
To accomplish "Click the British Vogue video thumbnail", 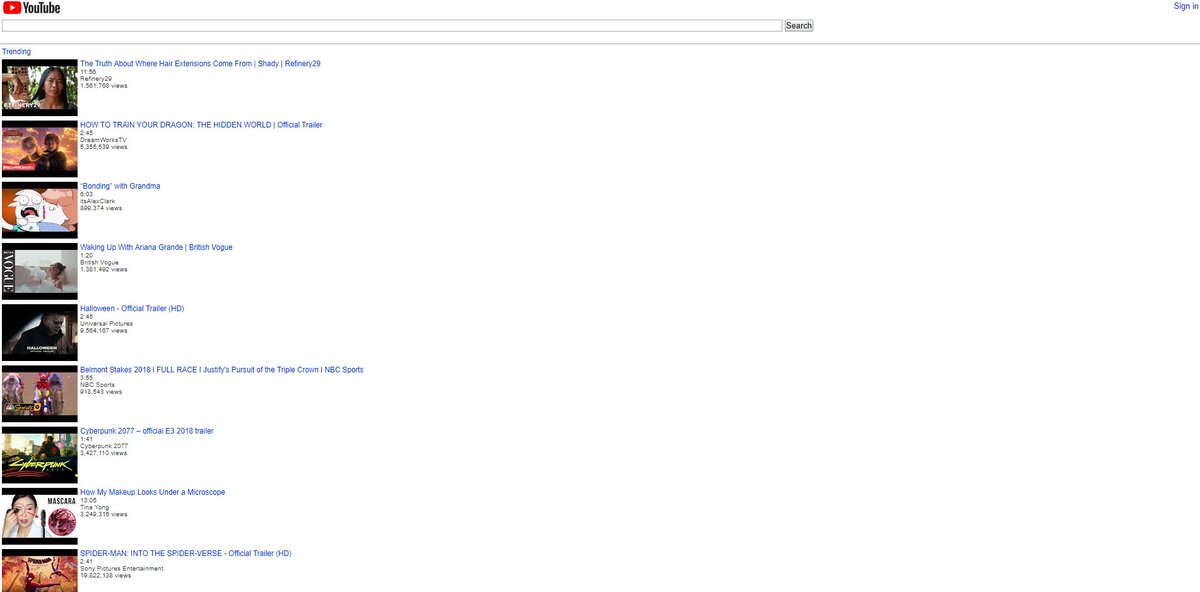I will [40, 271].
